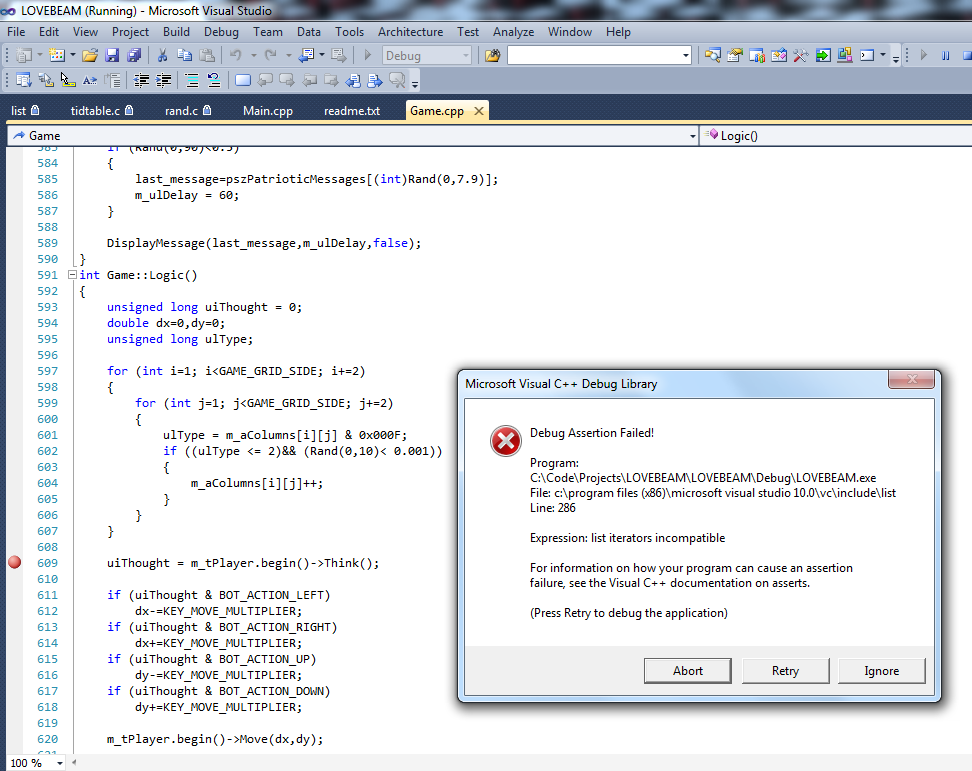Collapse the Game::Logic() function outline

[x=72, y=275]
